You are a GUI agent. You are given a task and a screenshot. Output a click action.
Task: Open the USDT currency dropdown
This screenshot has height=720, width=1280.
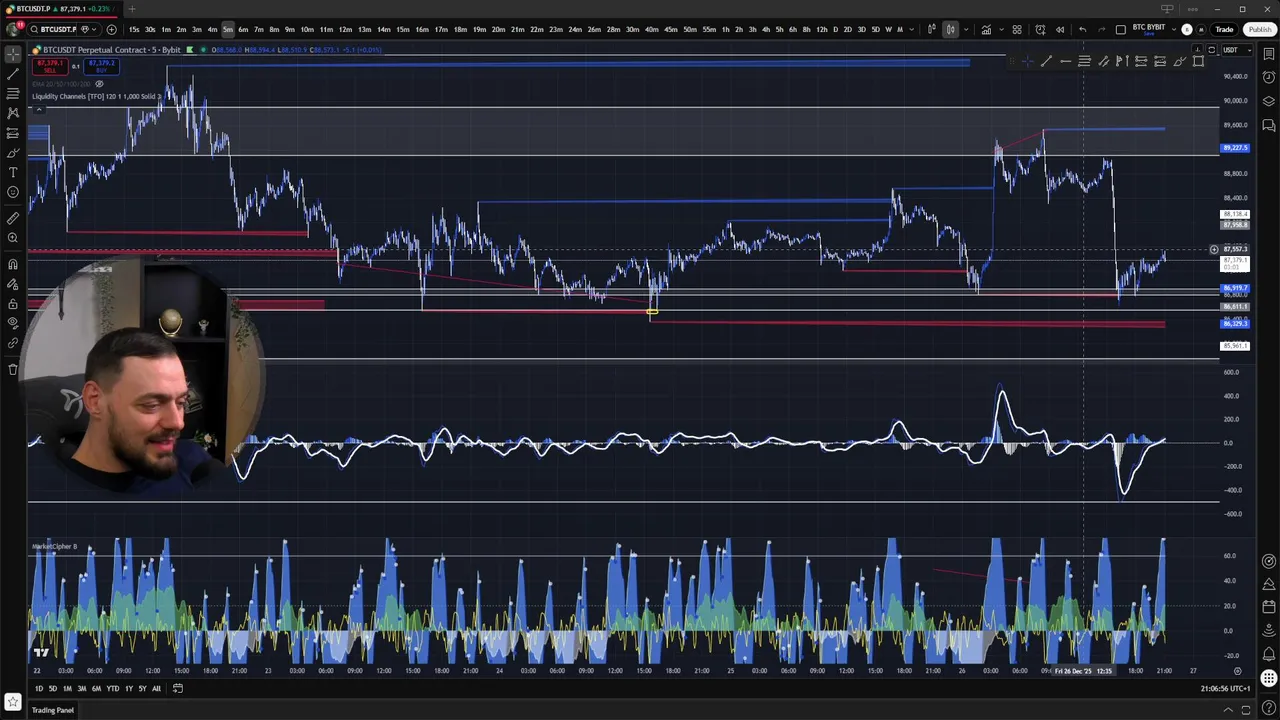(1236, 50)
